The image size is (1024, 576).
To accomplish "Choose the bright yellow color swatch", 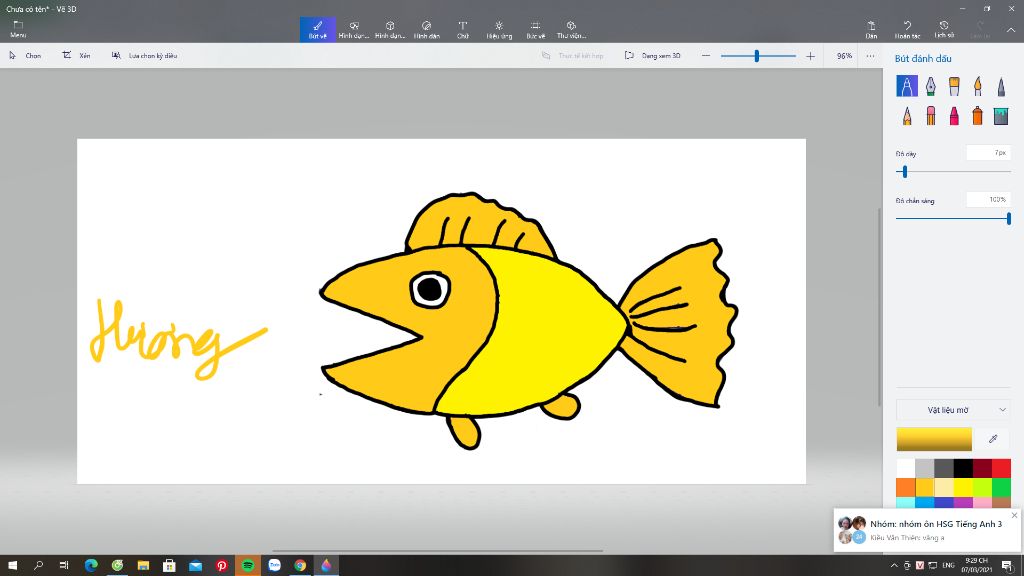I will click(x=963, y=487).
